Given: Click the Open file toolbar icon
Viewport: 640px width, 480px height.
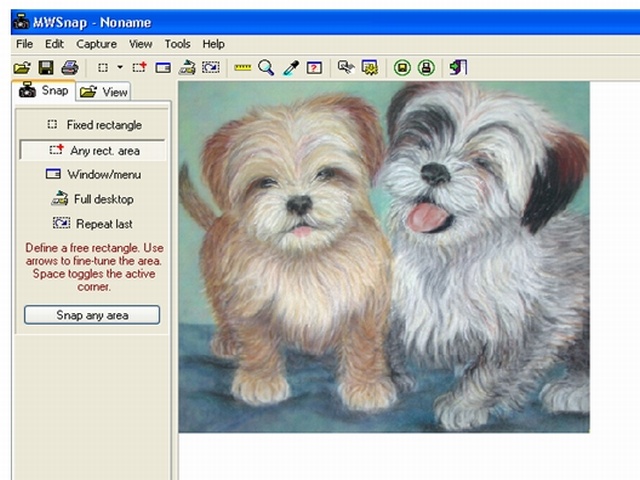Looking at the screenshot, I should pos(22,68).
